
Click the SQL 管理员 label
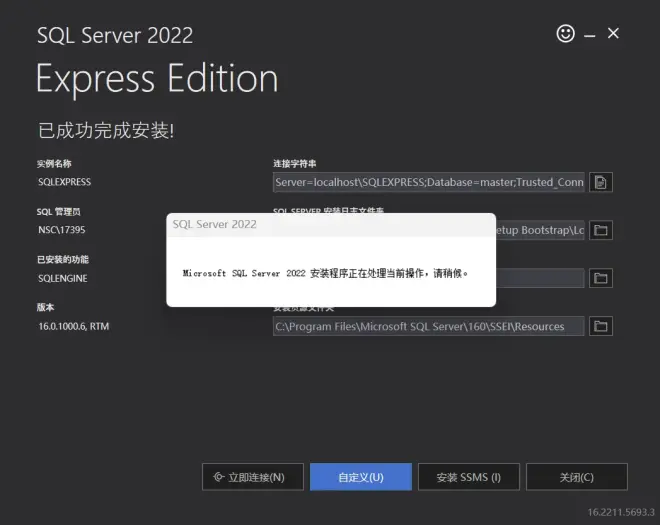pos(59,212)
